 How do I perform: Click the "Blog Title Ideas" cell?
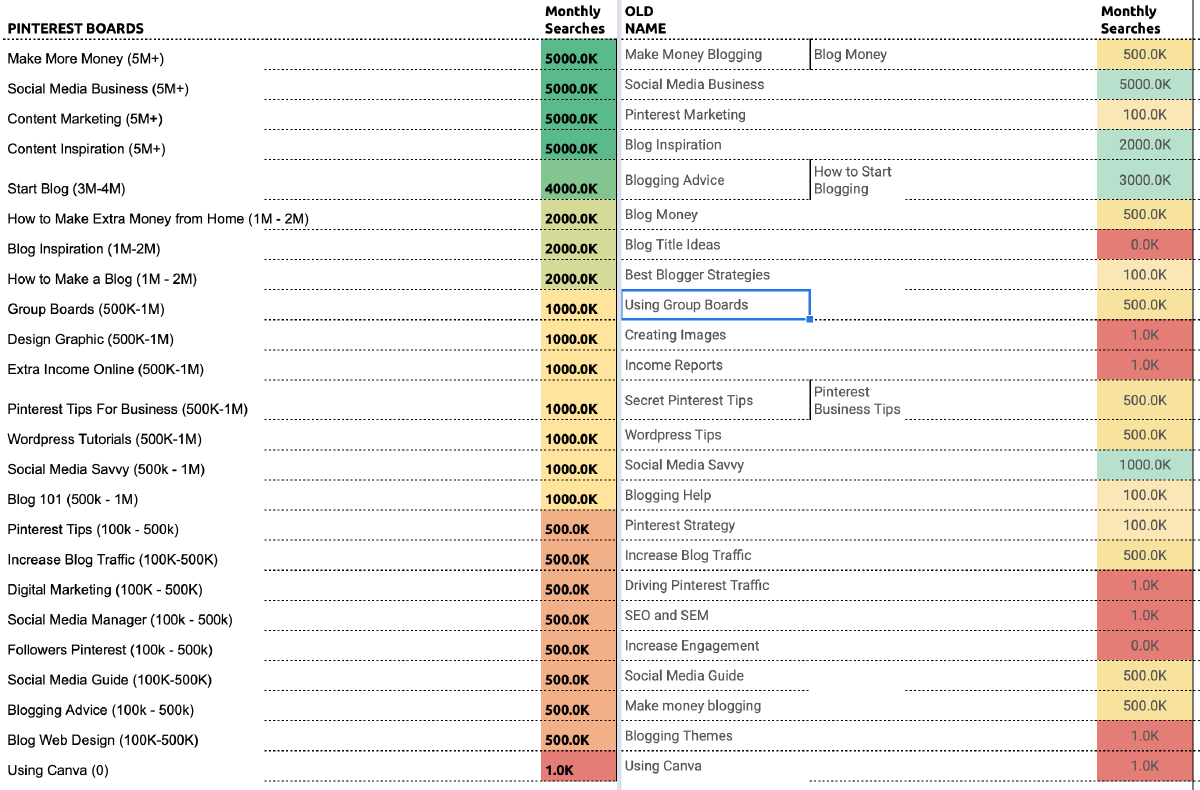coord(672,245)
